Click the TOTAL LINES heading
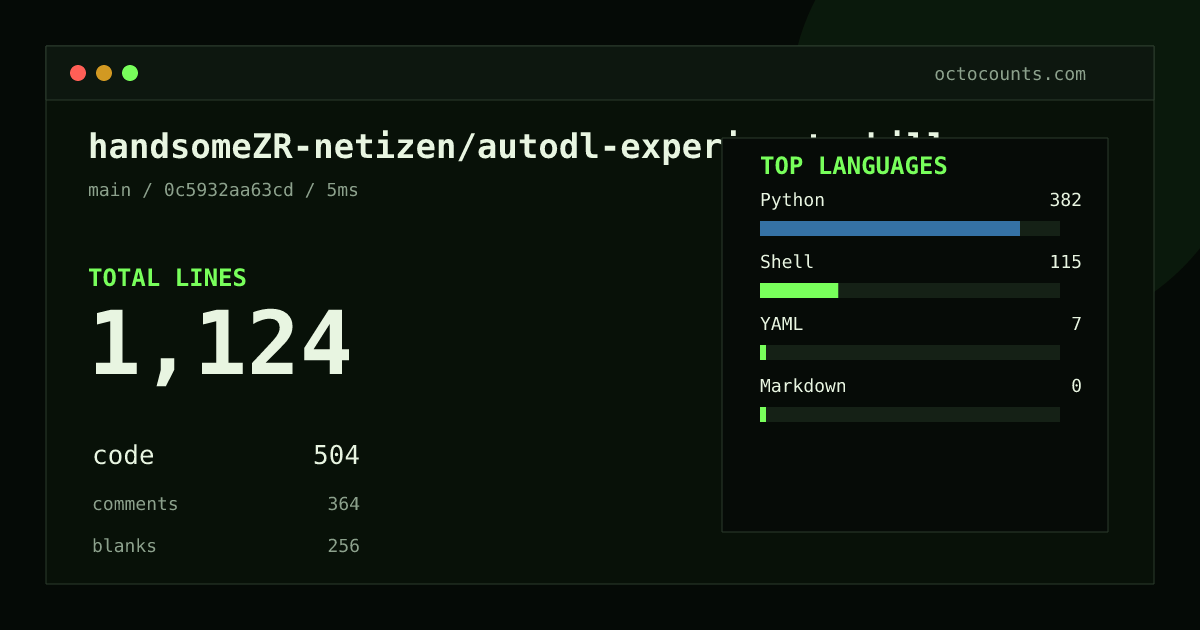The height and width of the screenshot is (630, 1200). click(x=167, y=278)
